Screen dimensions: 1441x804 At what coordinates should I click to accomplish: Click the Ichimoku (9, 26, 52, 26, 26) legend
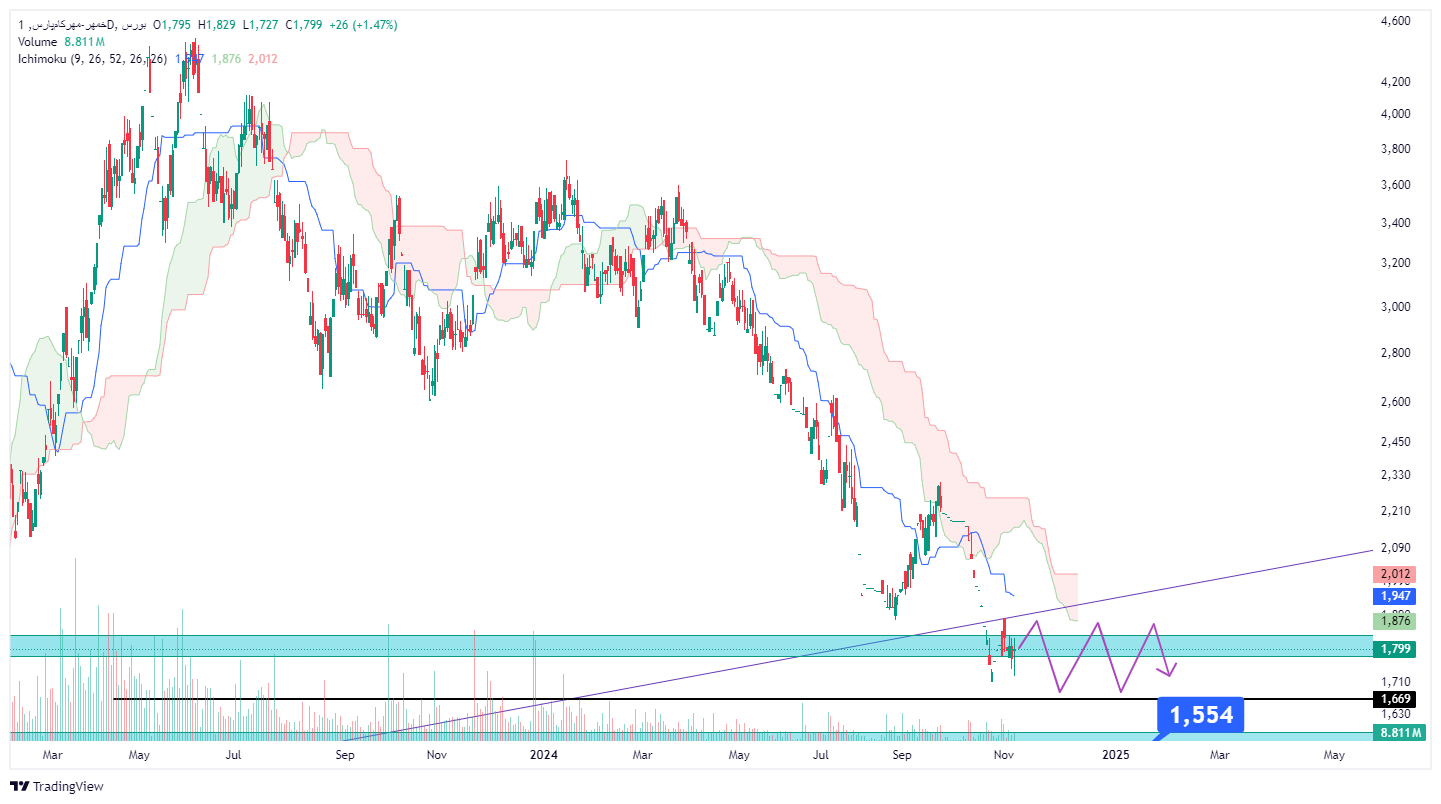(x=93, y=59)
